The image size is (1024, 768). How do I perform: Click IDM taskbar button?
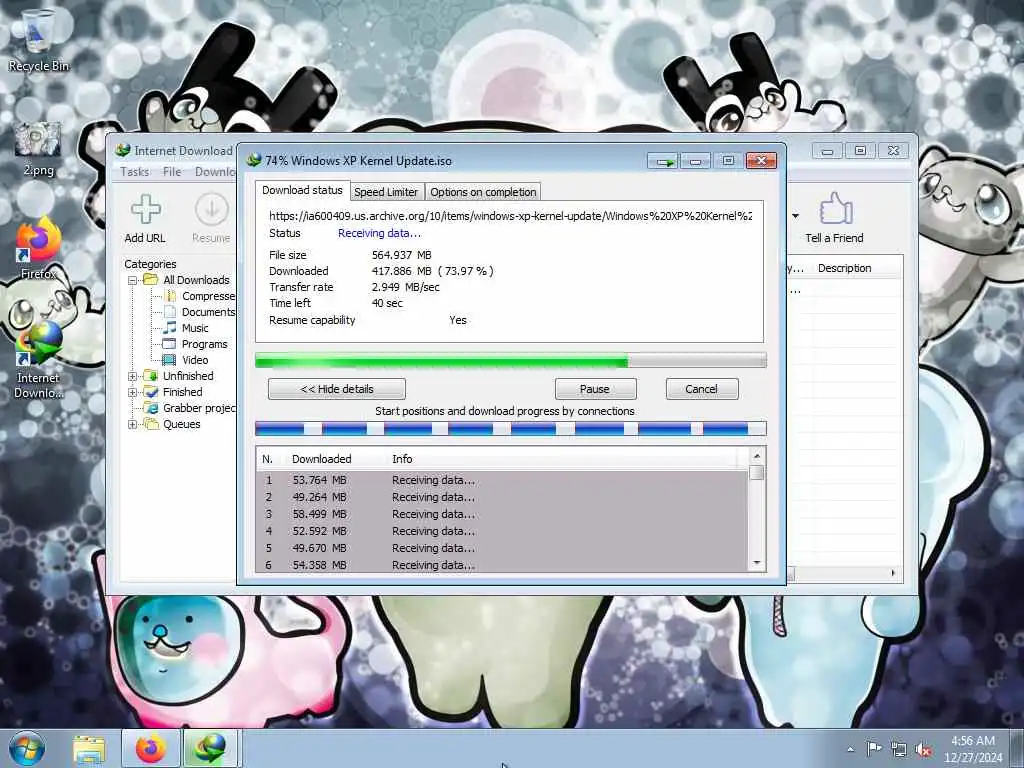coord(210,748)
